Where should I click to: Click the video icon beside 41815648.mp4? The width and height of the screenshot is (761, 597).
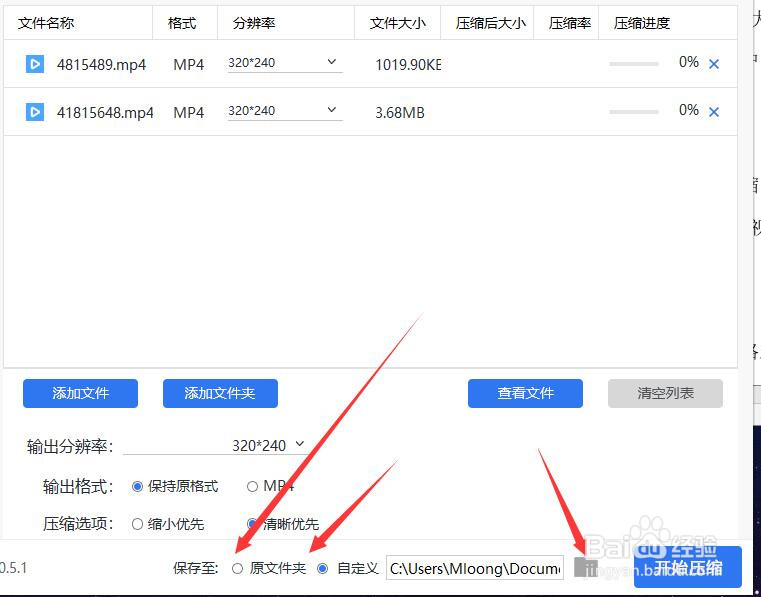35,112
